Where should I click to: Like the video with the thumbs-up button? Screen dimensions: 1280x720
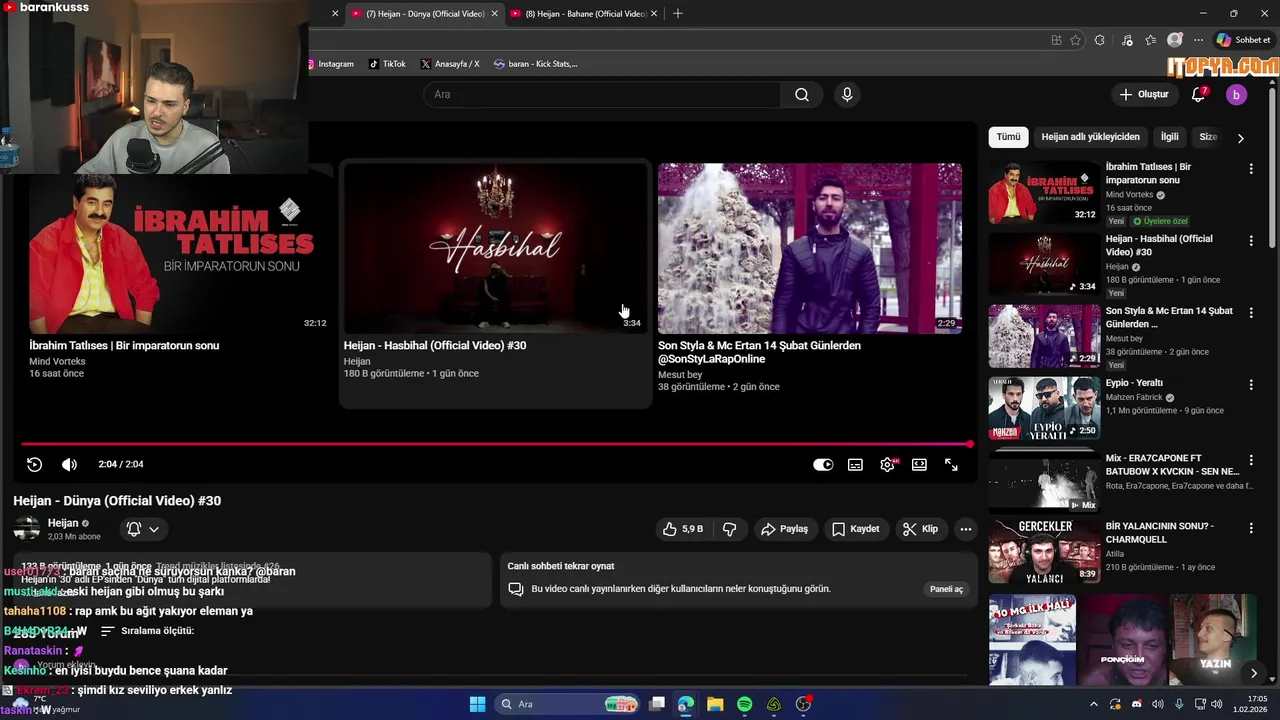click(684, 529)
